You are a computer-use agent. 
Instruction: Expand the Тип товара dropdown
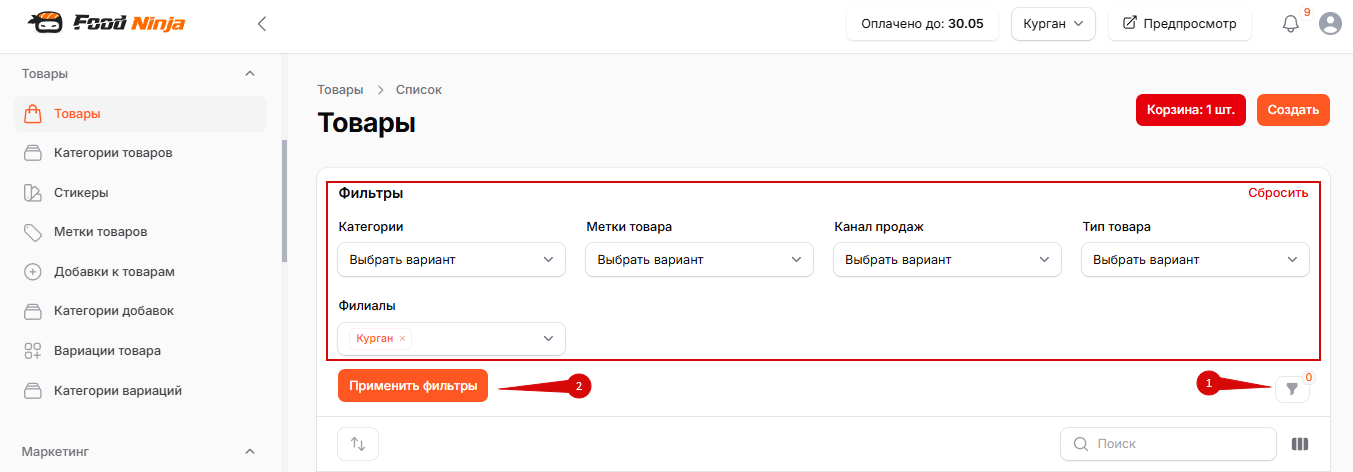pyautogui.click(x=1195, y=260)
